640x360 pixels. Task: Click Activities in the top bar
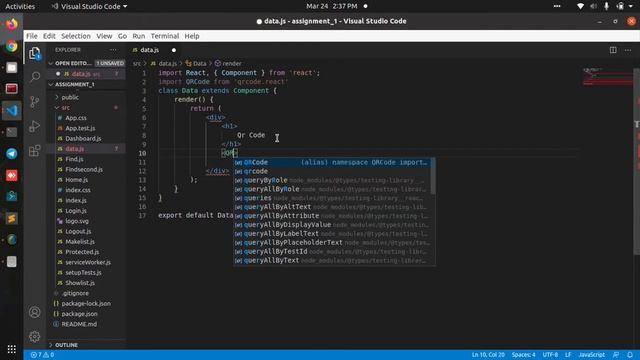tap(20, 6)
